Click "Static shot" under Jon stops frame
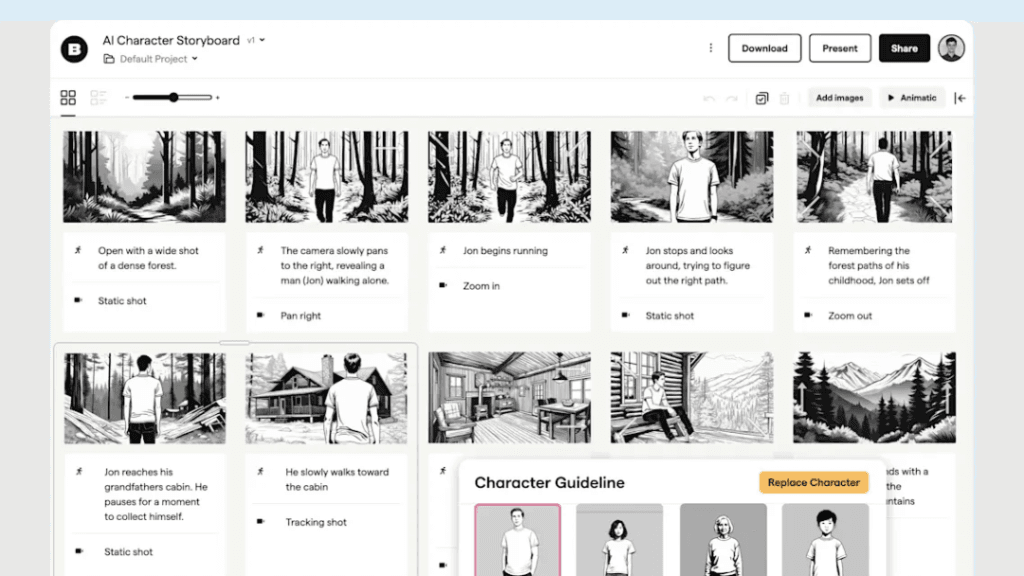This screenshot has width=1024, height=576. 669,316
